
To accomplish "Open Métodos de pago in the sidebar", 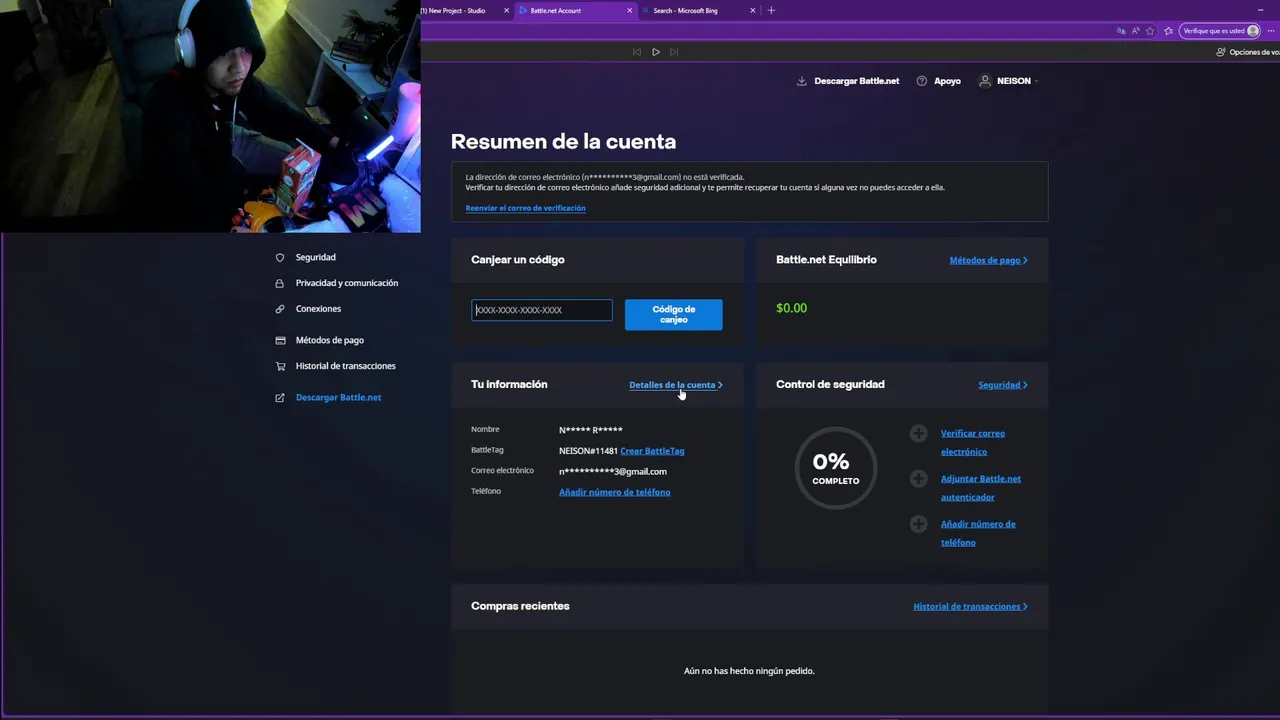I will click(x=330, y=340).
